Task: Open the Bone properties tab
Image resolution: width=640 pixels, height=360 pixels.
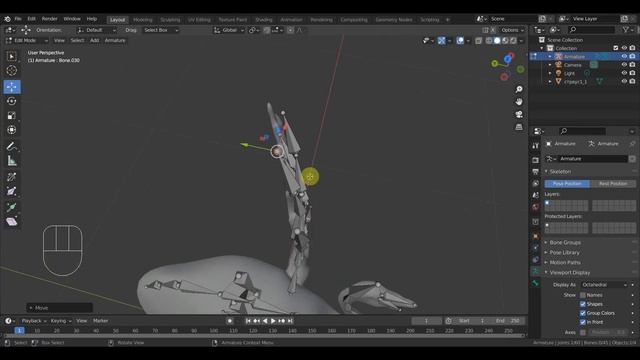Action: 536,283
